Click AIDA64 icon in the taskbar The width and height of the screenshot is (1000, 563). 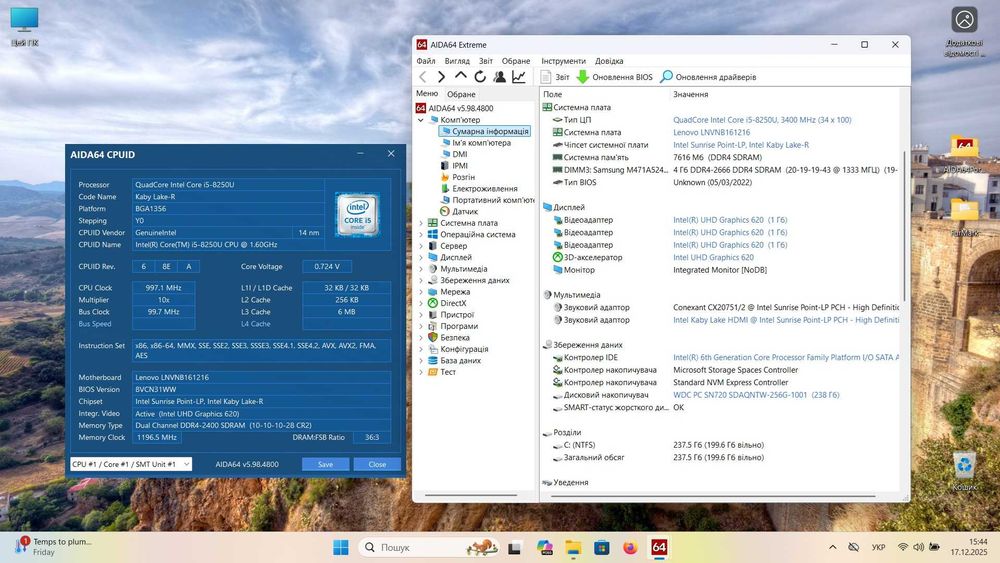click(x=659, y=547)
